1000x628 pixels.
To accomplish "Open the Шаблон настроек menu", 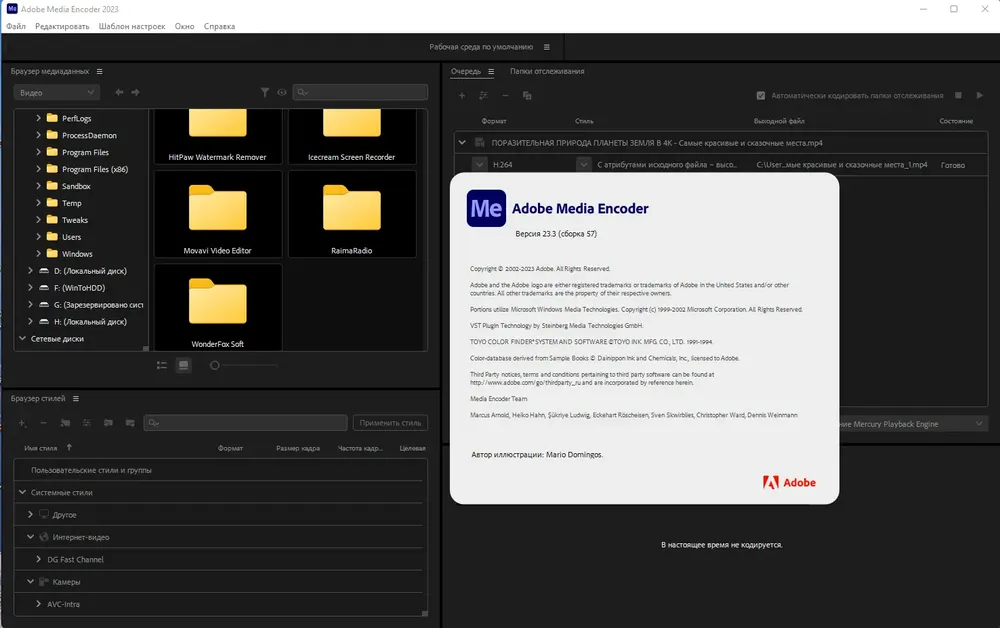I will tap(132, 26).
